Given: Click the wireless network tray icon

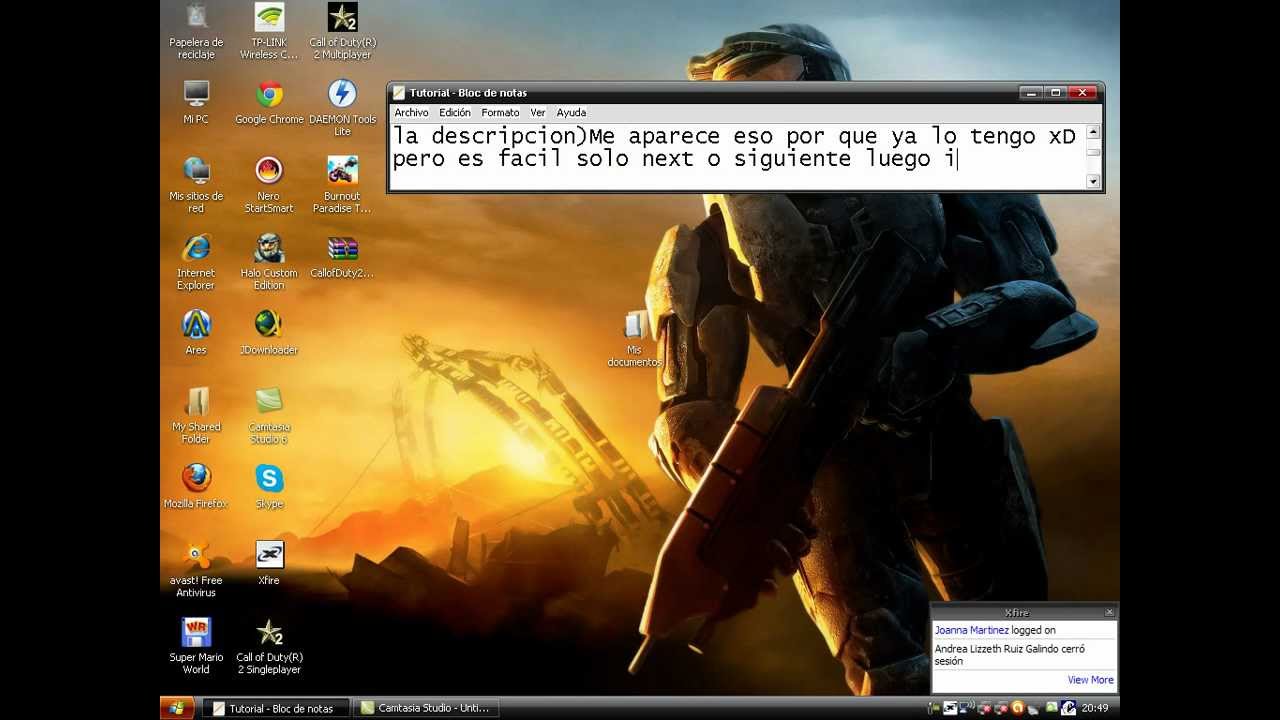Looking at the screenshot, I should tap(967, 708).
